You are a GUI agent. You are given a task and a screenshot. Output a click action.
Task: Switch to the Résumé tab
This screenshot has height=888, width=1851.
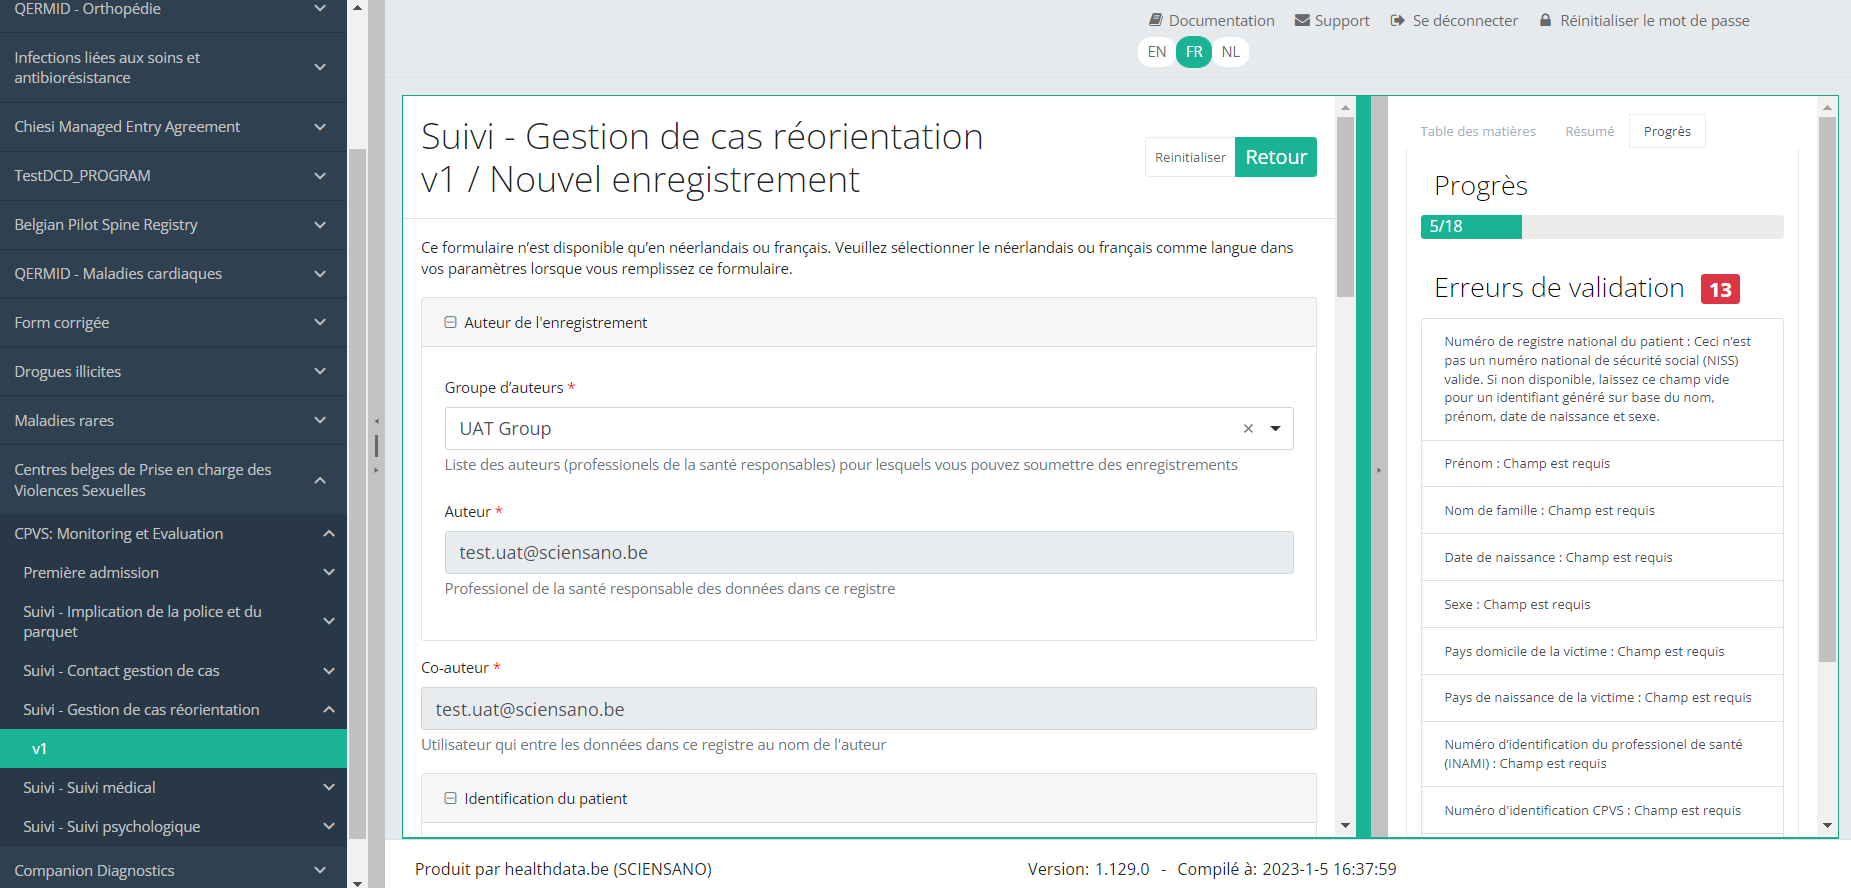(1589, 131)
